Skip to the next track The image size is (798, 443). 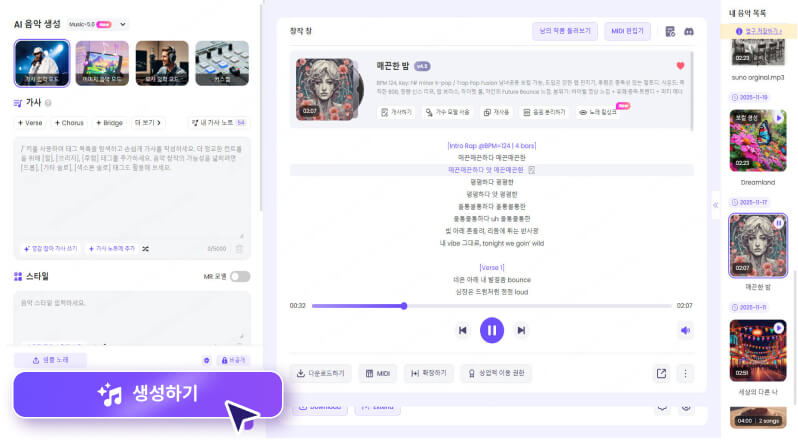[521, 330]
